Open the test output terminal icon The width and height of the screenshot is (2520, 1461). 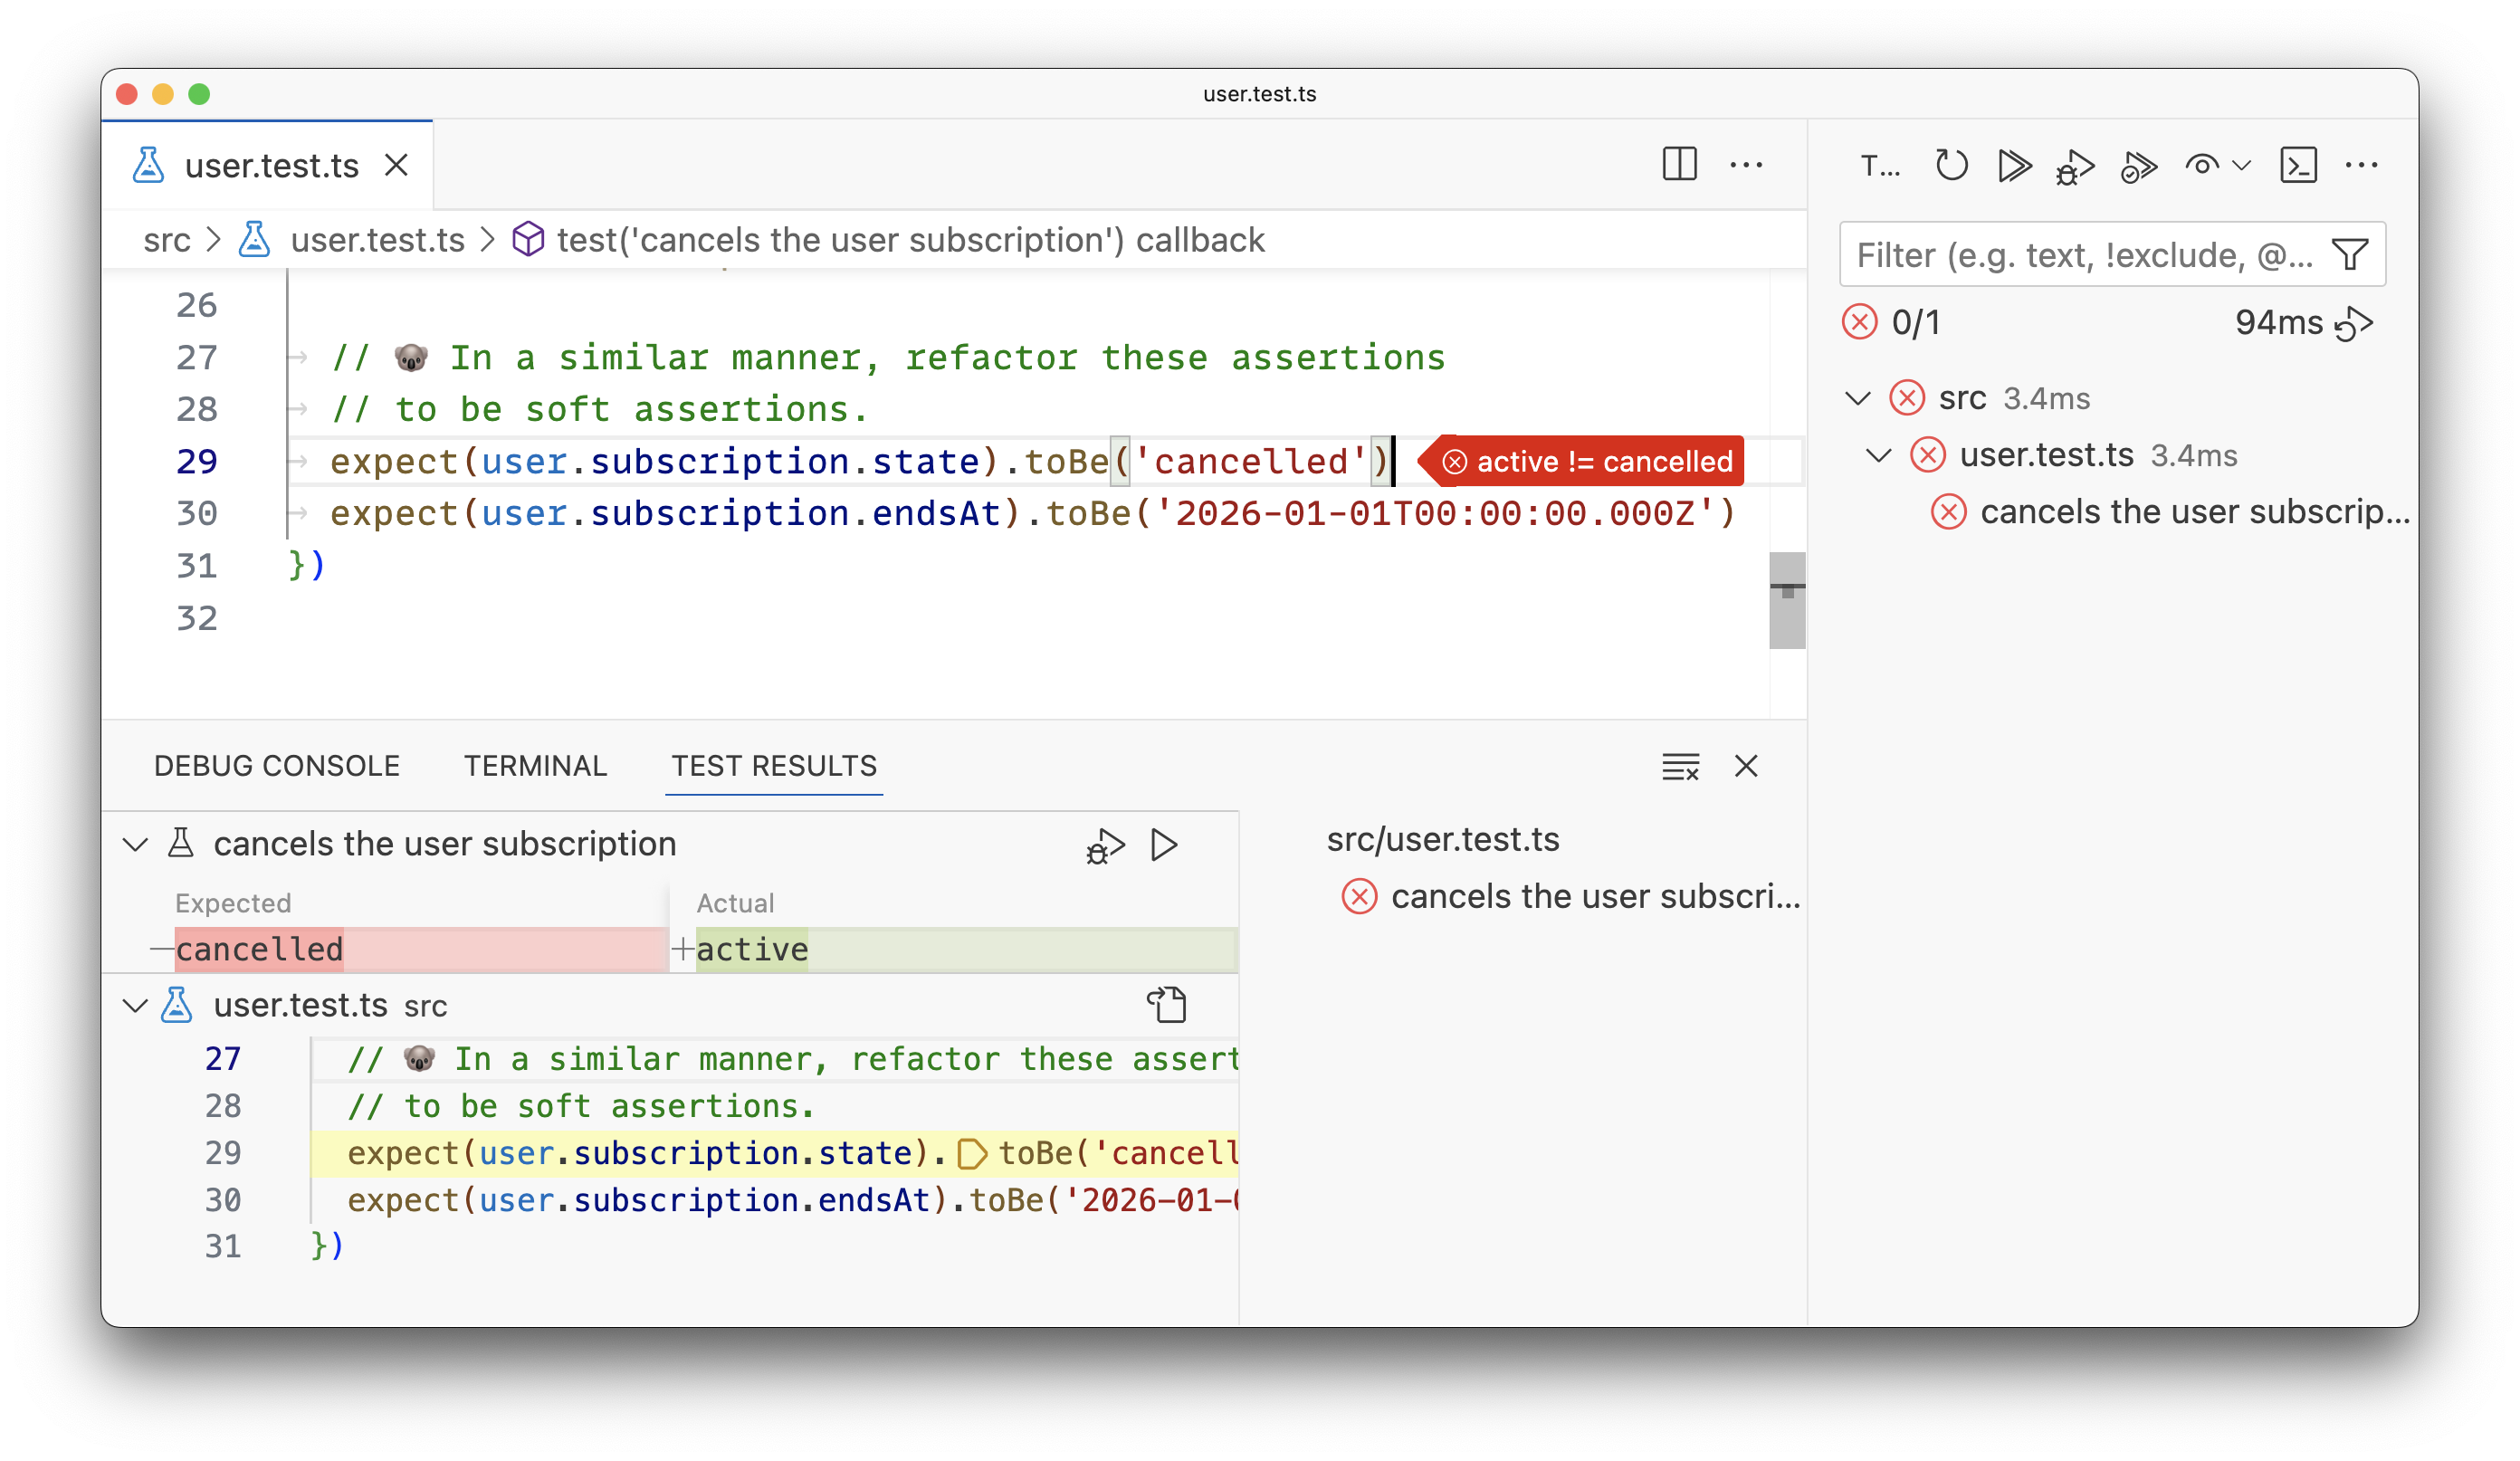click(2300, 167)
